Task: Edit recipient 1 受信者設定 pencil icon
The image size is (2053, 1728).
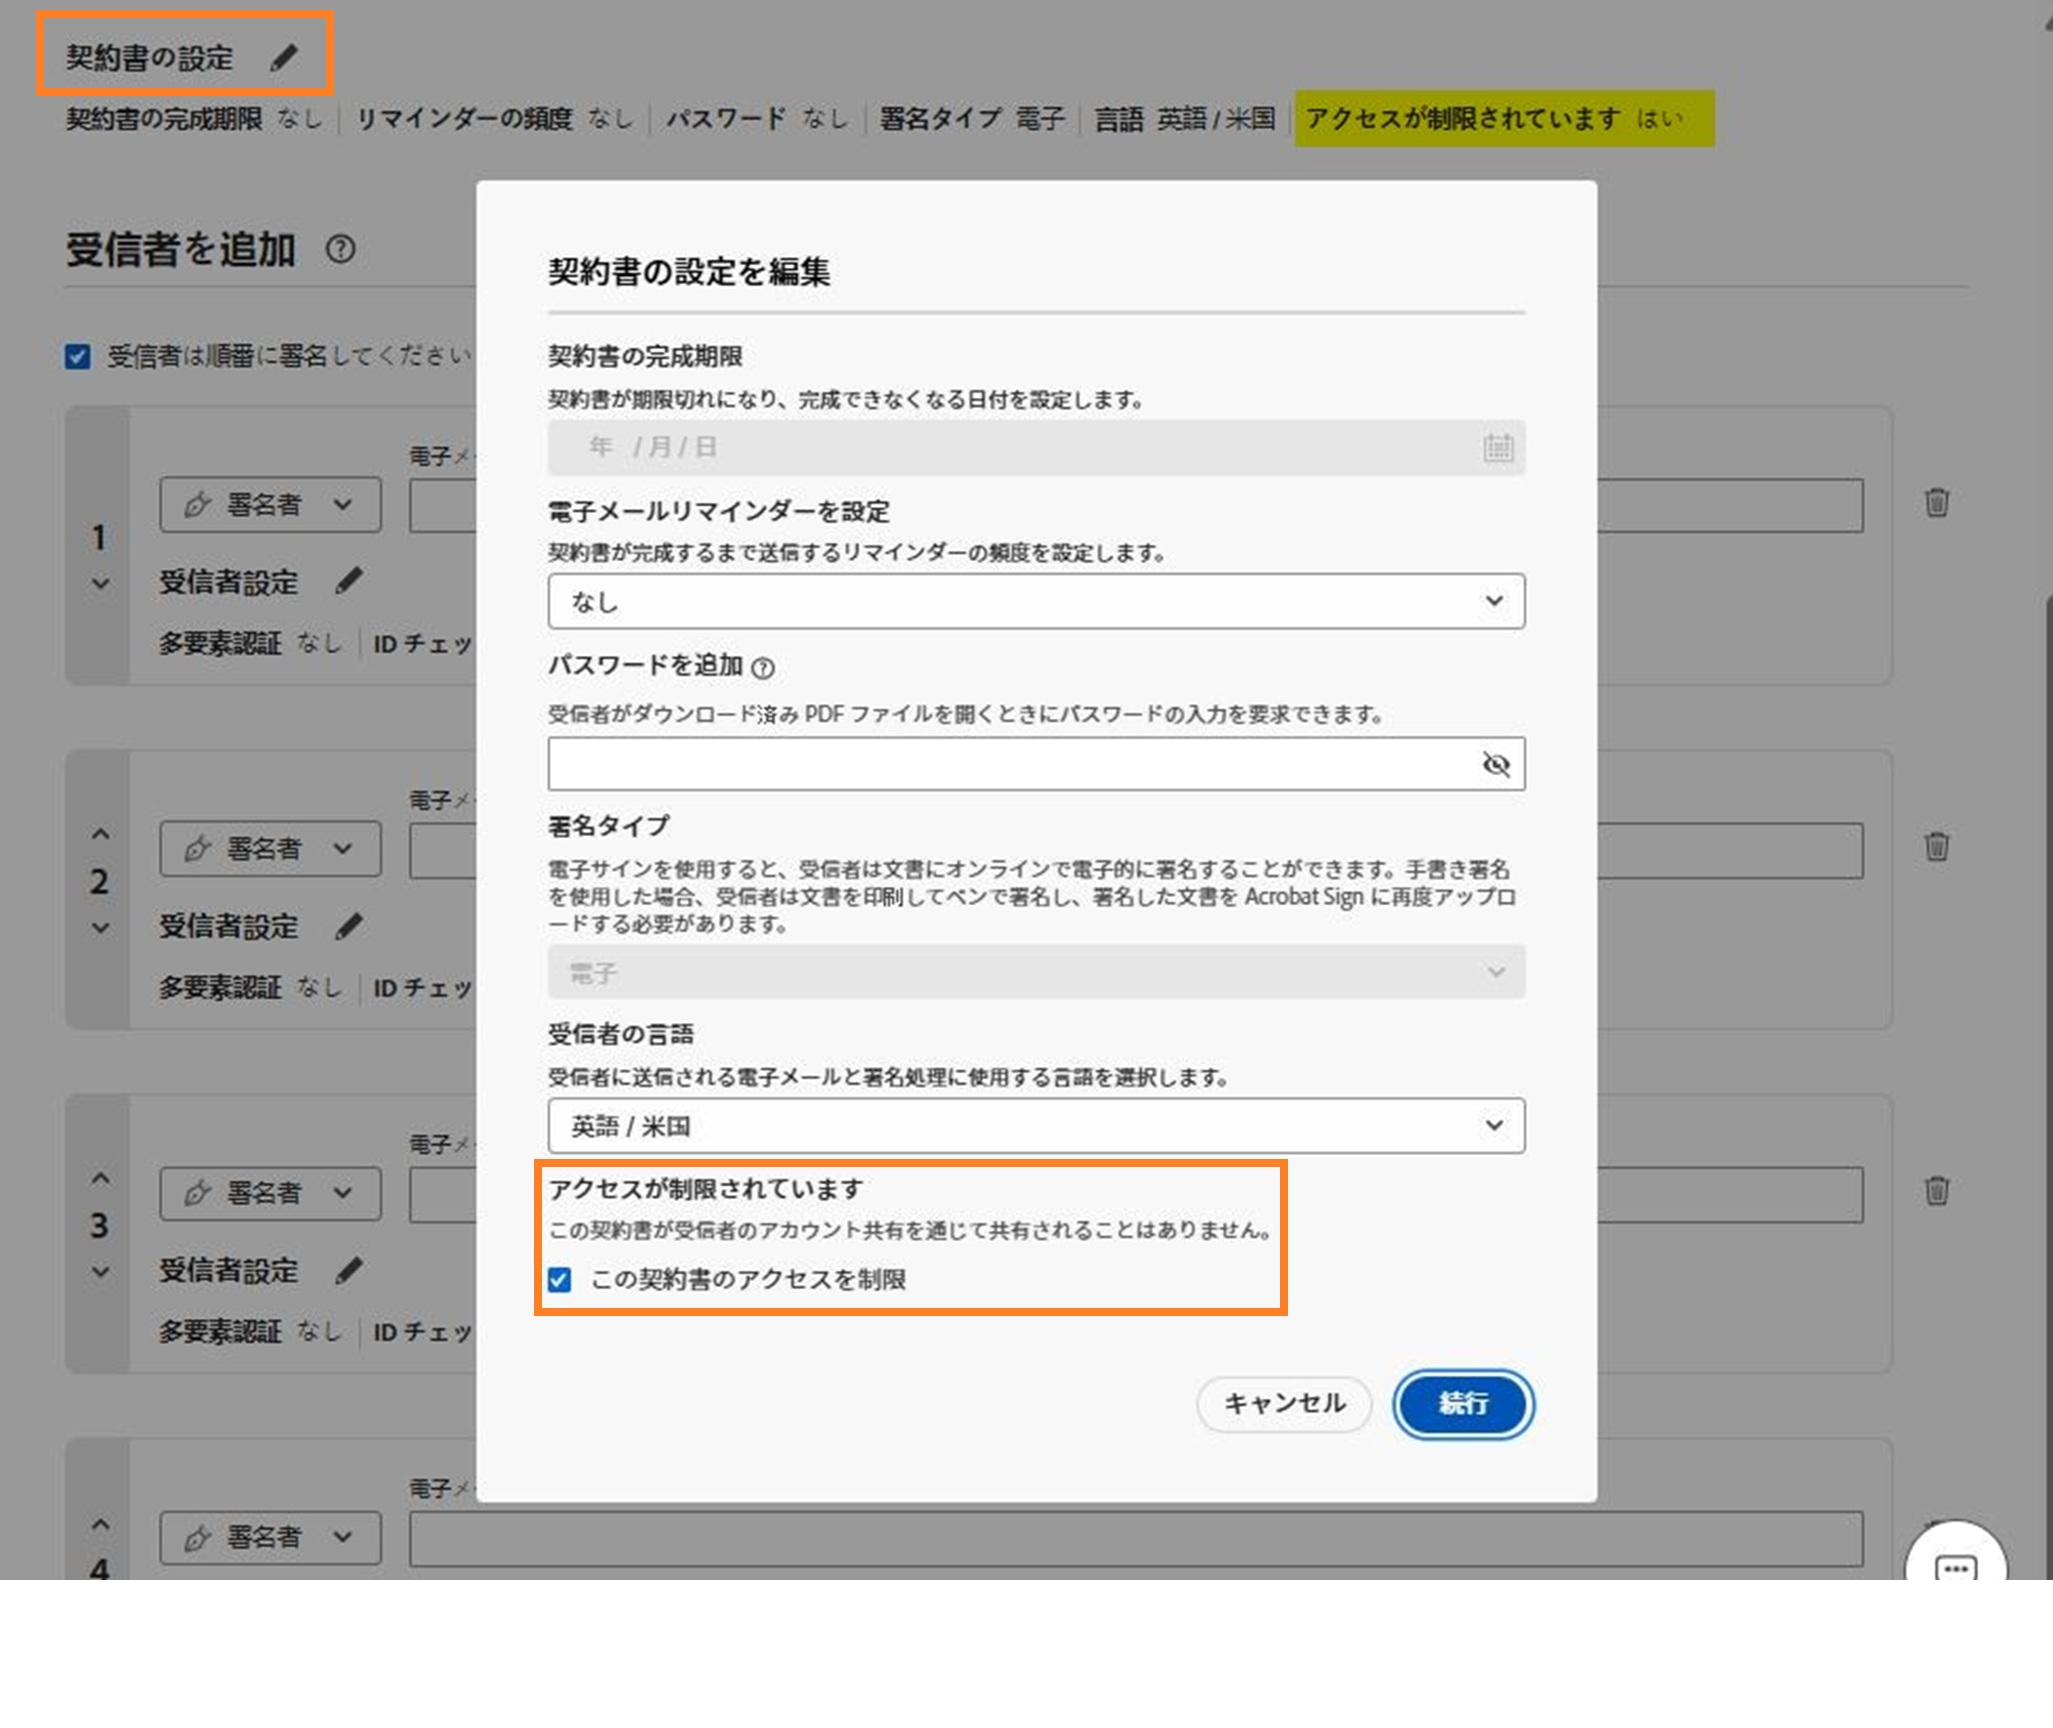Action: click(x=348, y=581)
